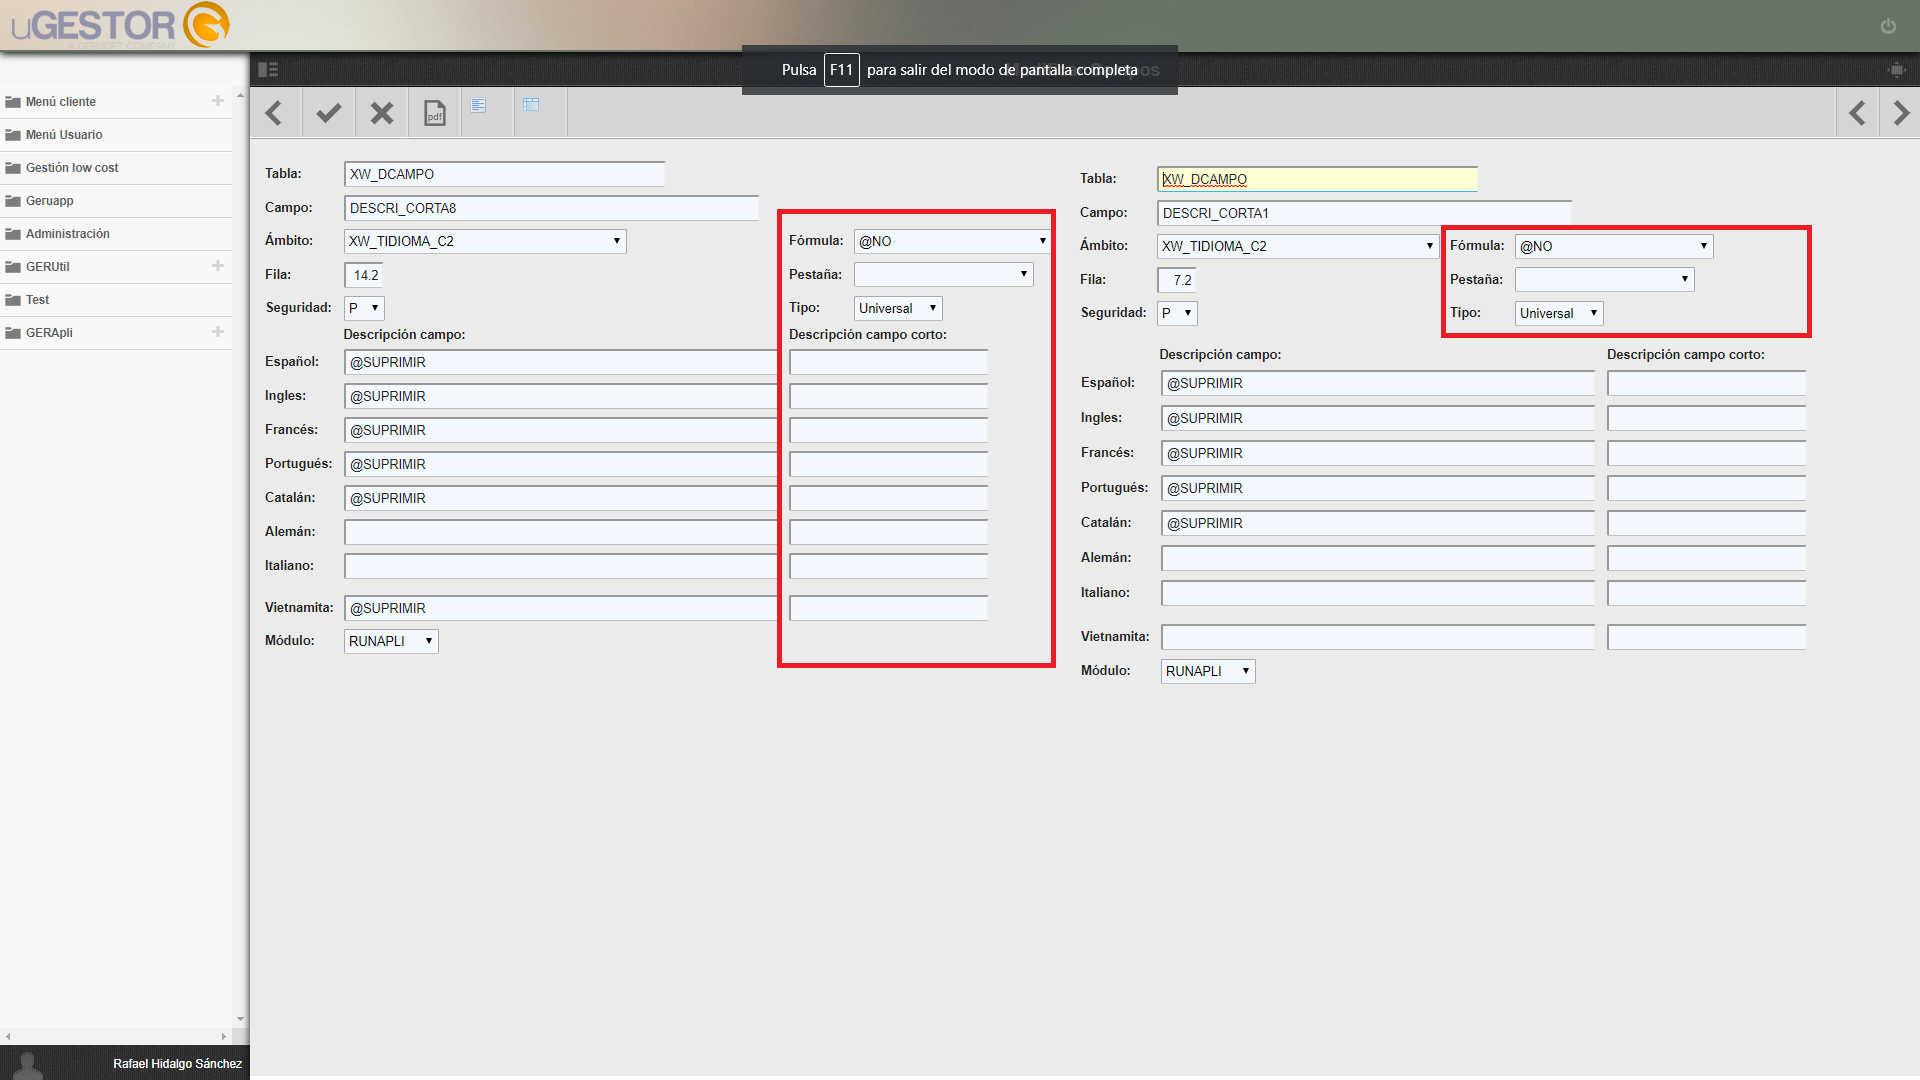Click Campo DESCRI_CORTA8 field
This screenshot has height=1080, width=1920.
click(x=551, y=208)
